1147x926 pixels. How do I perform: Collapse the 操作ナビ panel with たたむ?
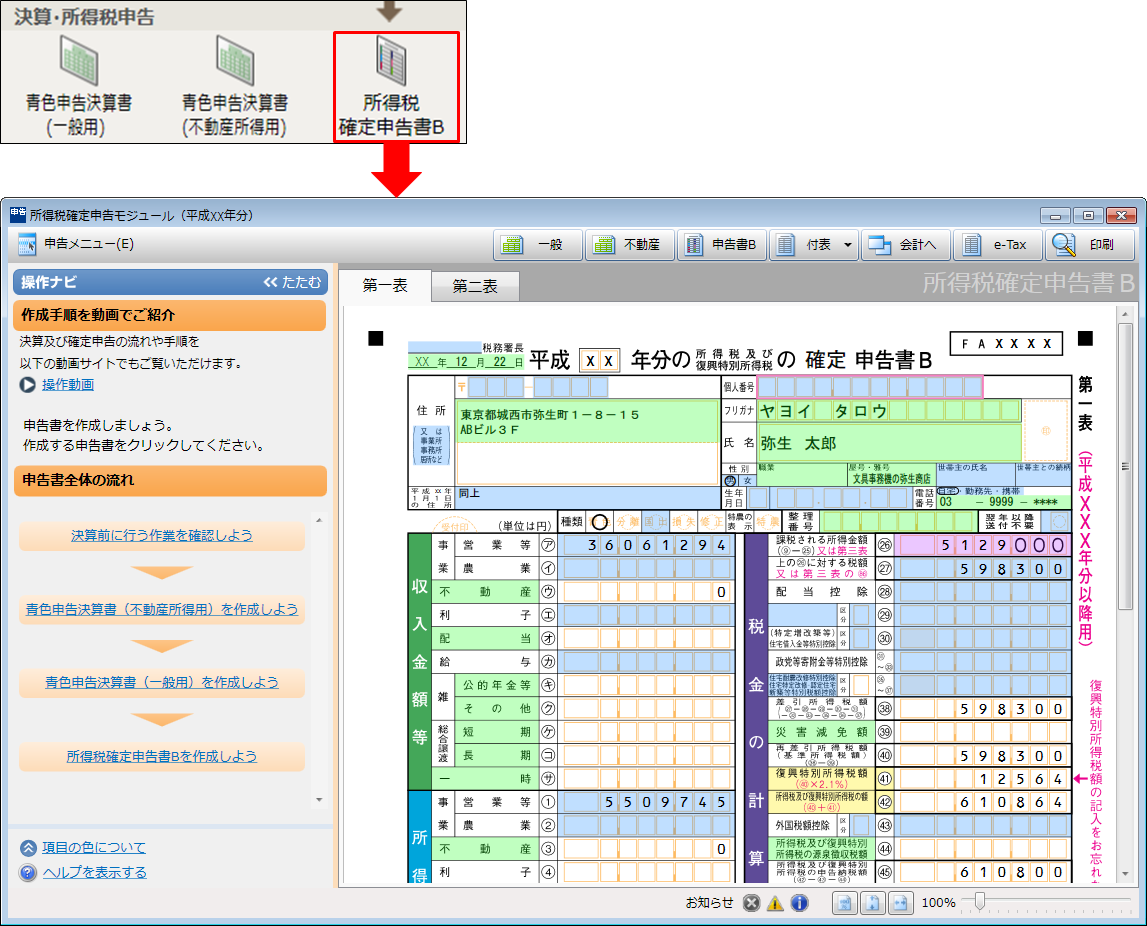click(292, 282)
